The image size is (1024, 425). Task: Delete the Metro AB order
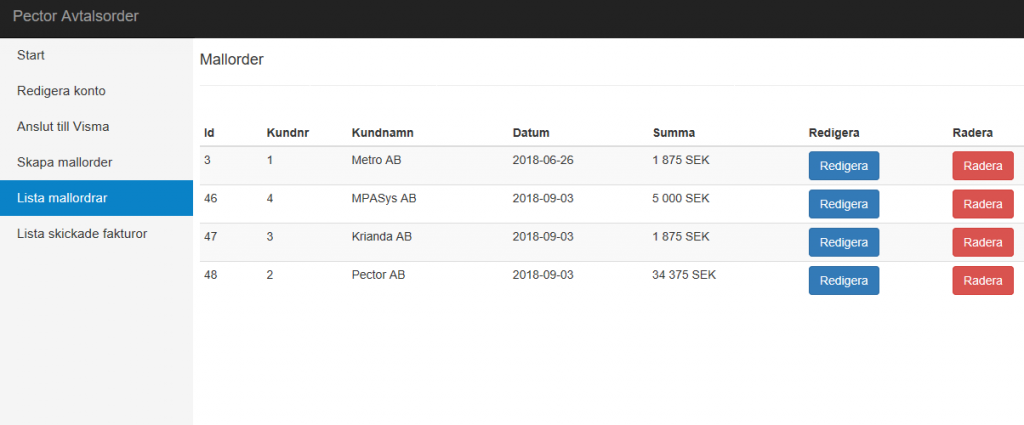point(983,166)
